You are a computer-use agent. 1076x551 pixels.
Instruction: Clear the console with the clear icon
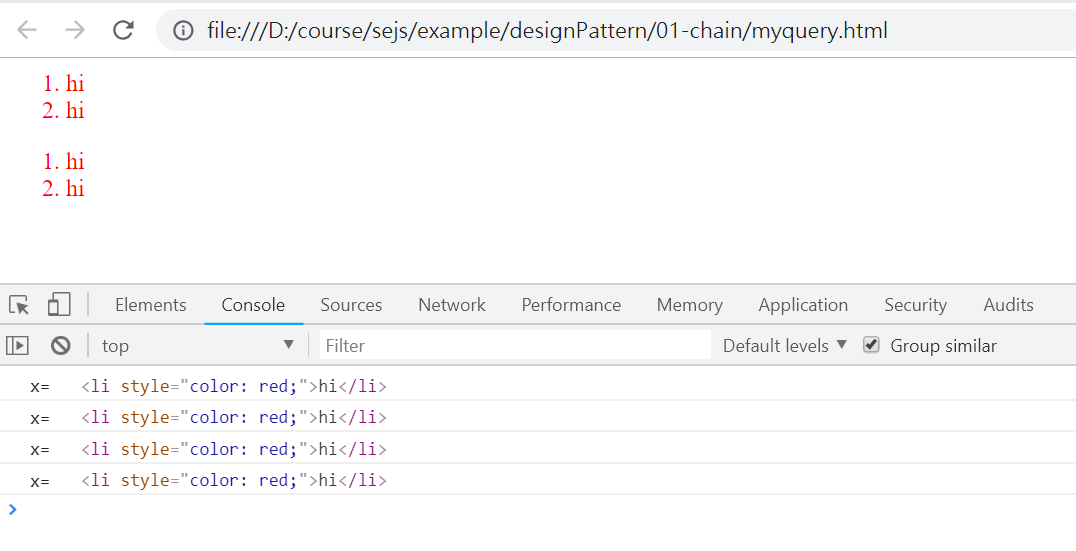point(61,346)
